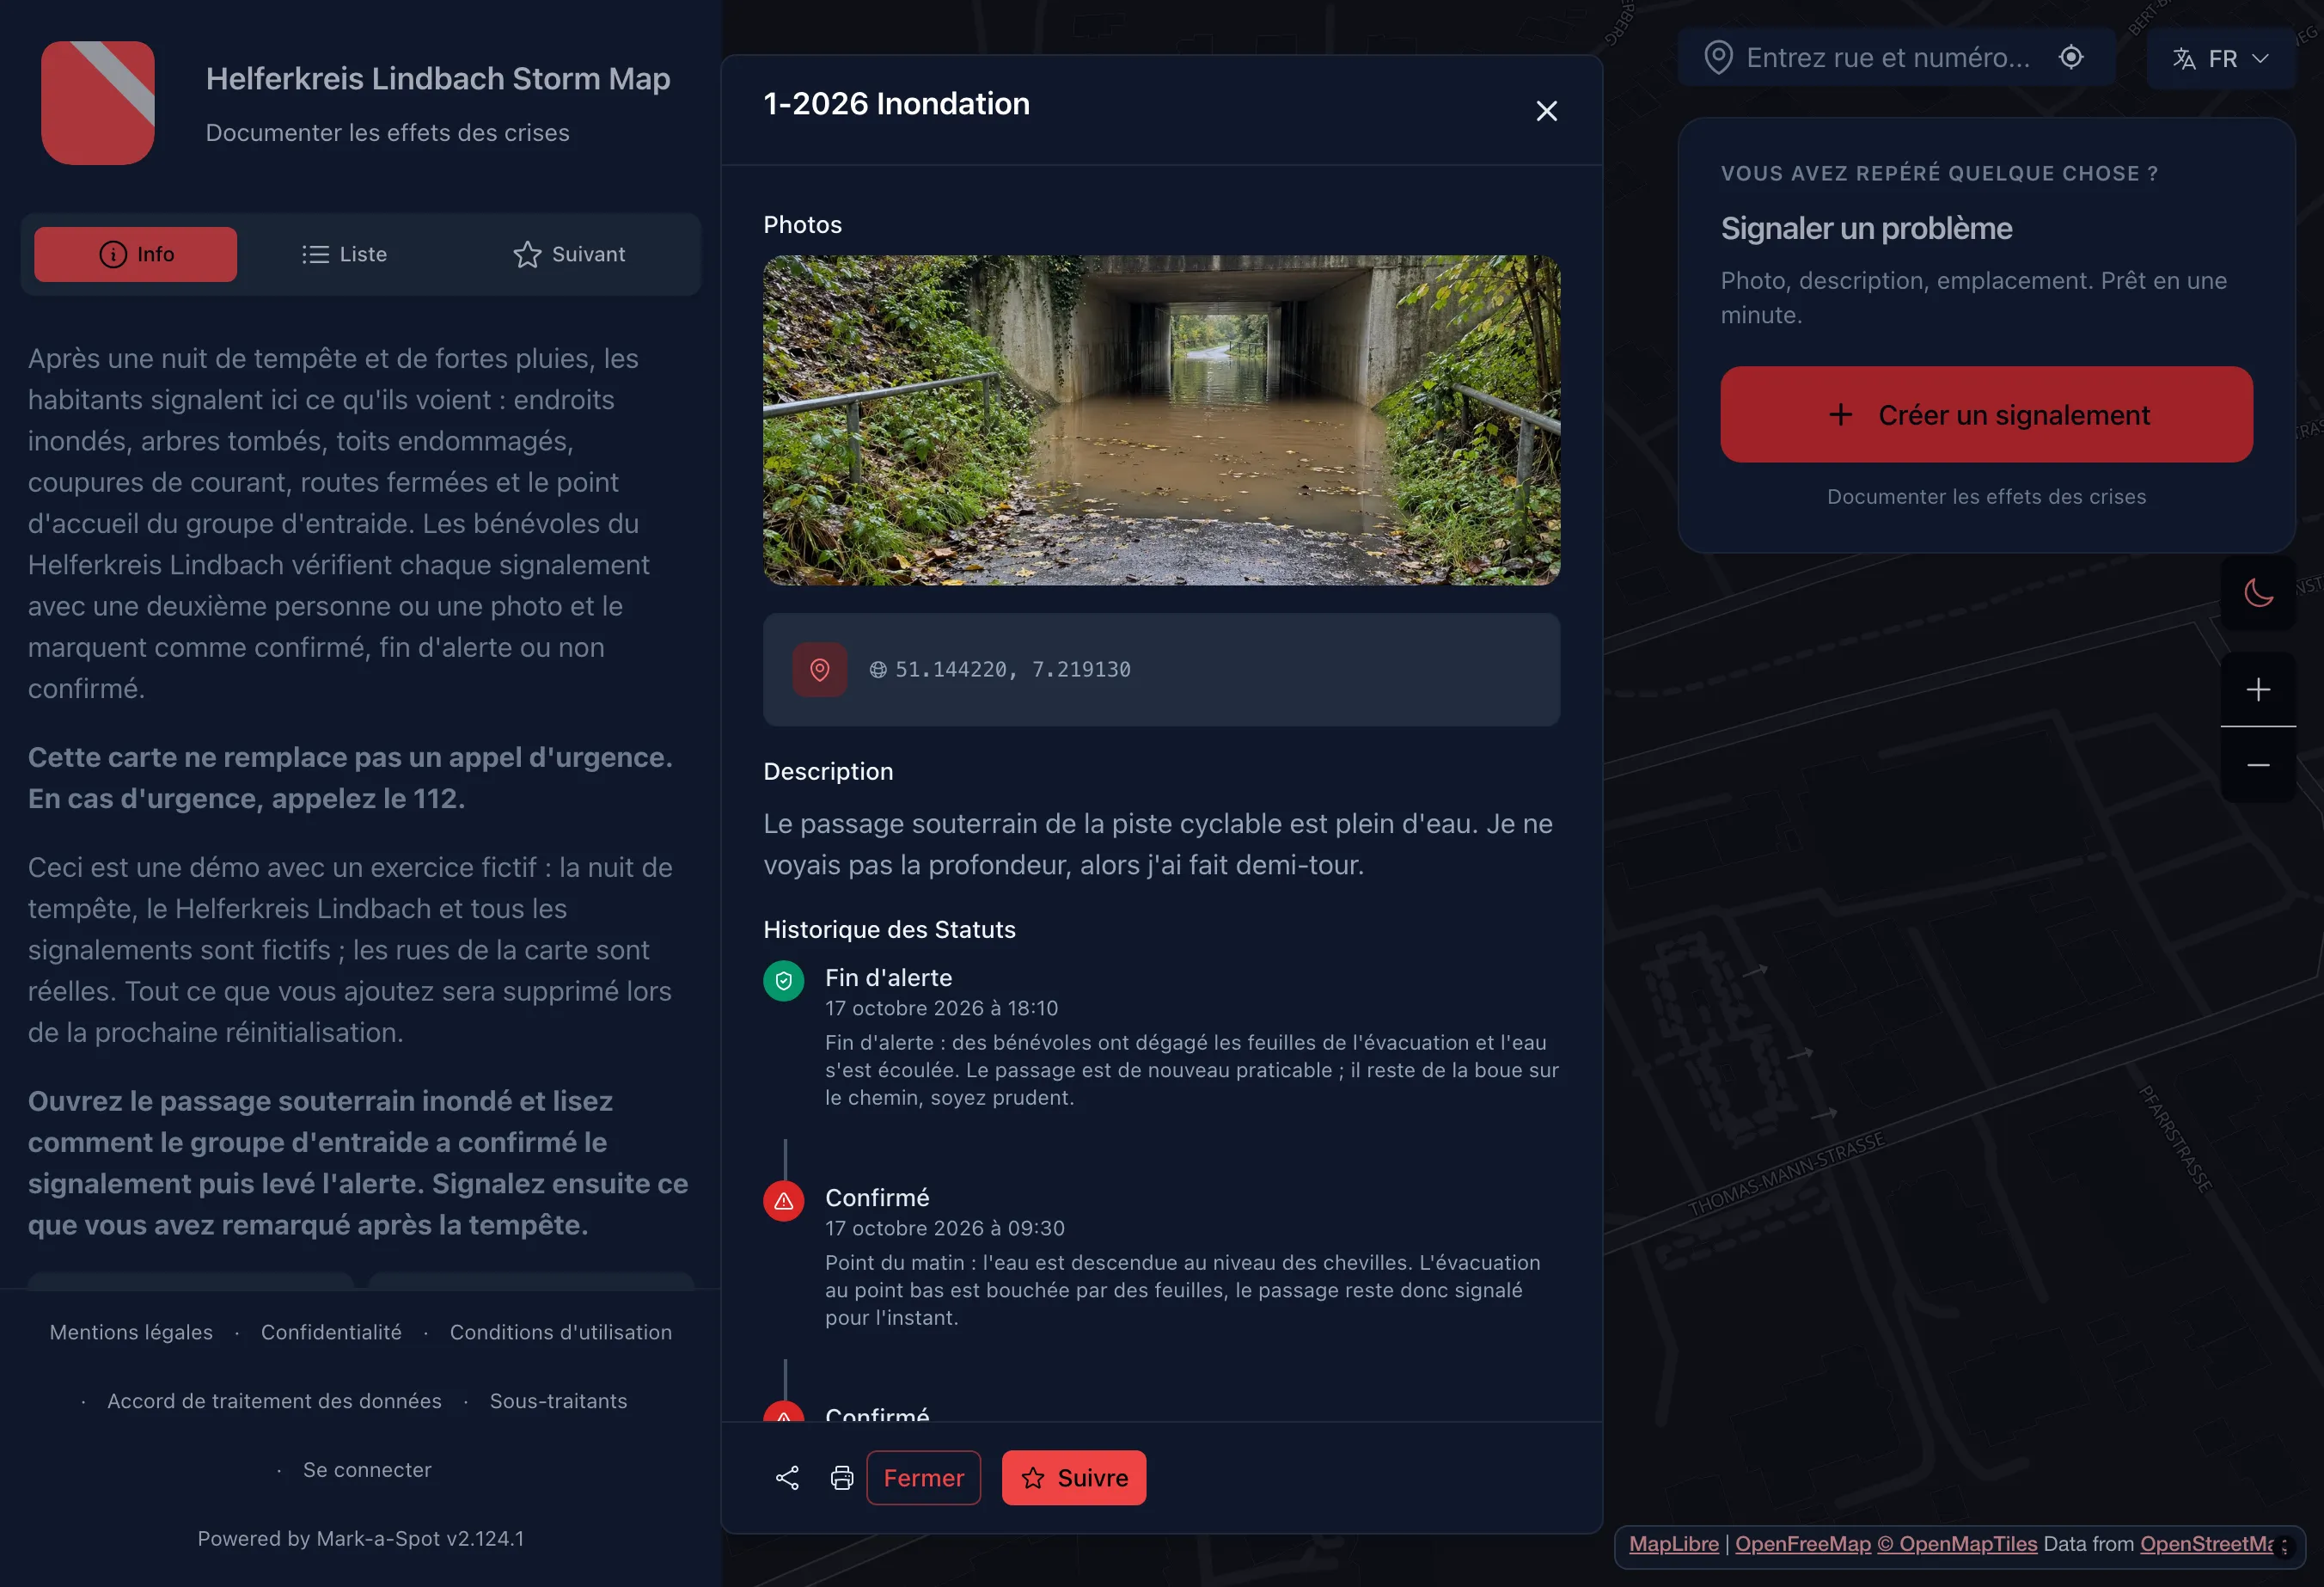This screenshot has width=2324, height=1587.
Task: Collapse the map attribution info toggle
Action: (2284, 1546)
